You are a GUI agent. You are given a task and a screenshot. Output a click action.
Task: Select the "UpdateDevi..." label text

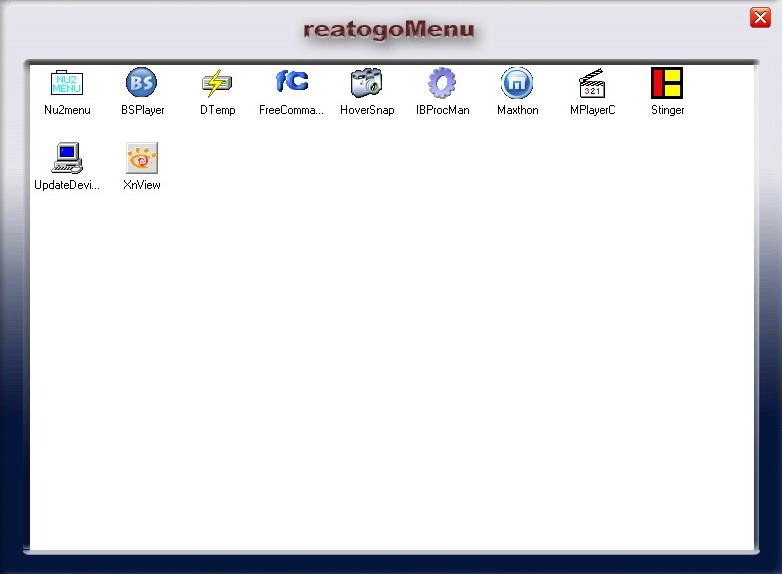point(67,185)
